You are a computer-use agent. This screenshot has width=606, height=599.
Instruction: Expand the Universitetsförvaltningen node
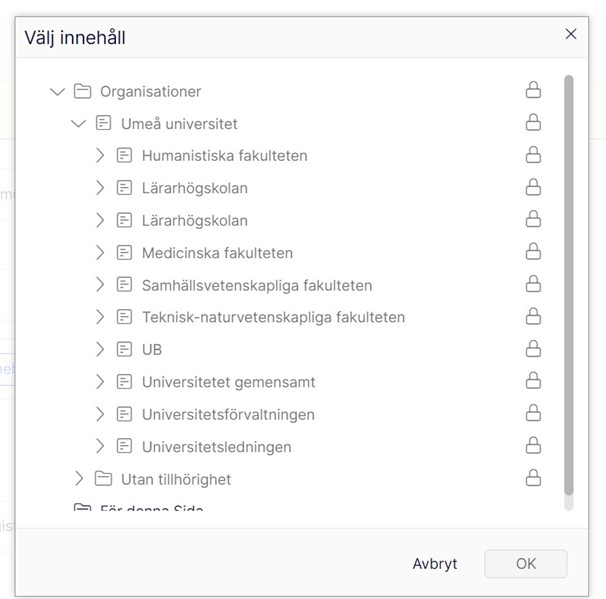(100, 414)
